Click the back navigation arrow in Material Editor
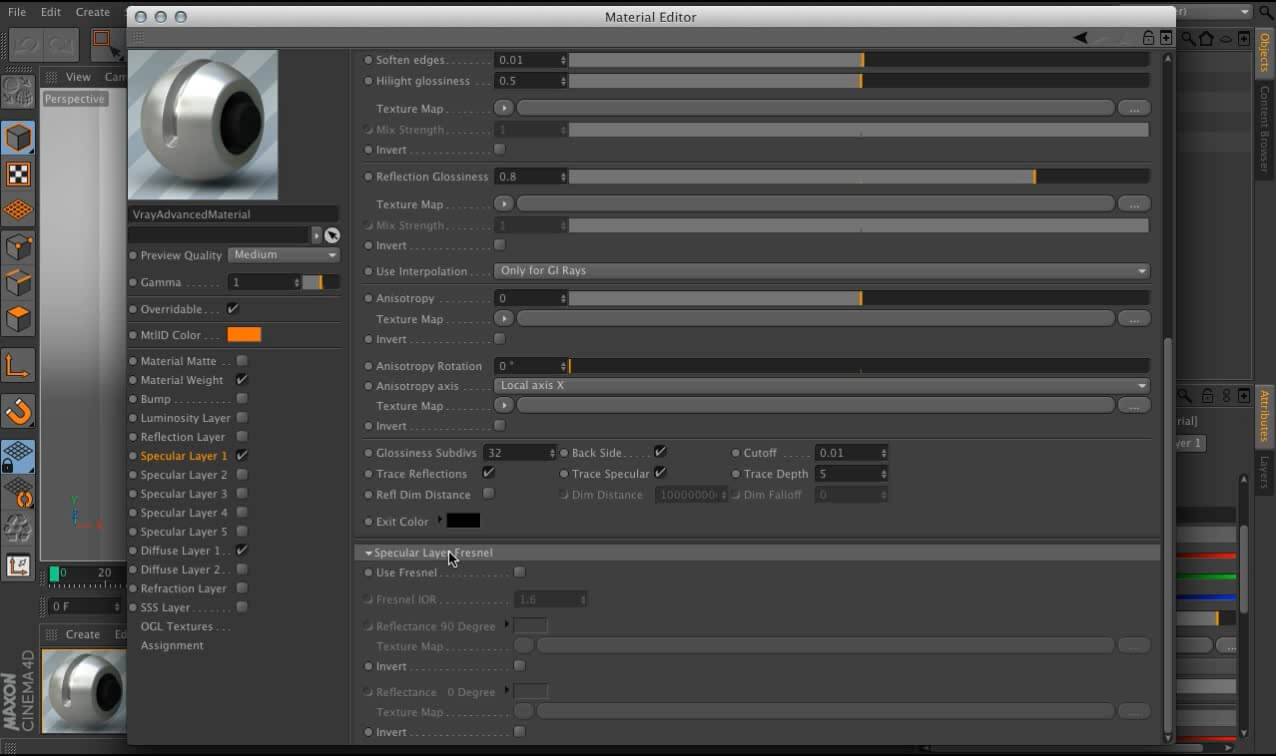Image resolution: width=1276 pixels, height=756 pixels. [1079, 37]
